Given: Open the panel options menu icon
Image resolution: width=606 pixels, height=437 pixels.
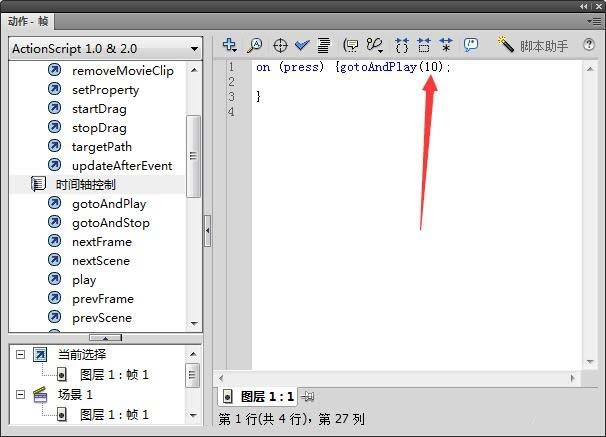Looking at the screenshot, I should 594,21.
